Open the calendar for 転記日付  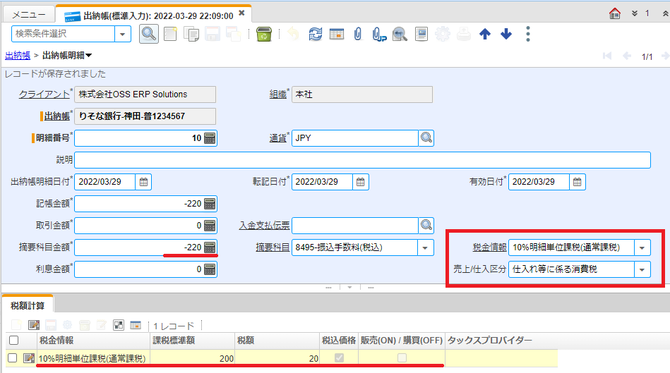(x=361, y=182)
